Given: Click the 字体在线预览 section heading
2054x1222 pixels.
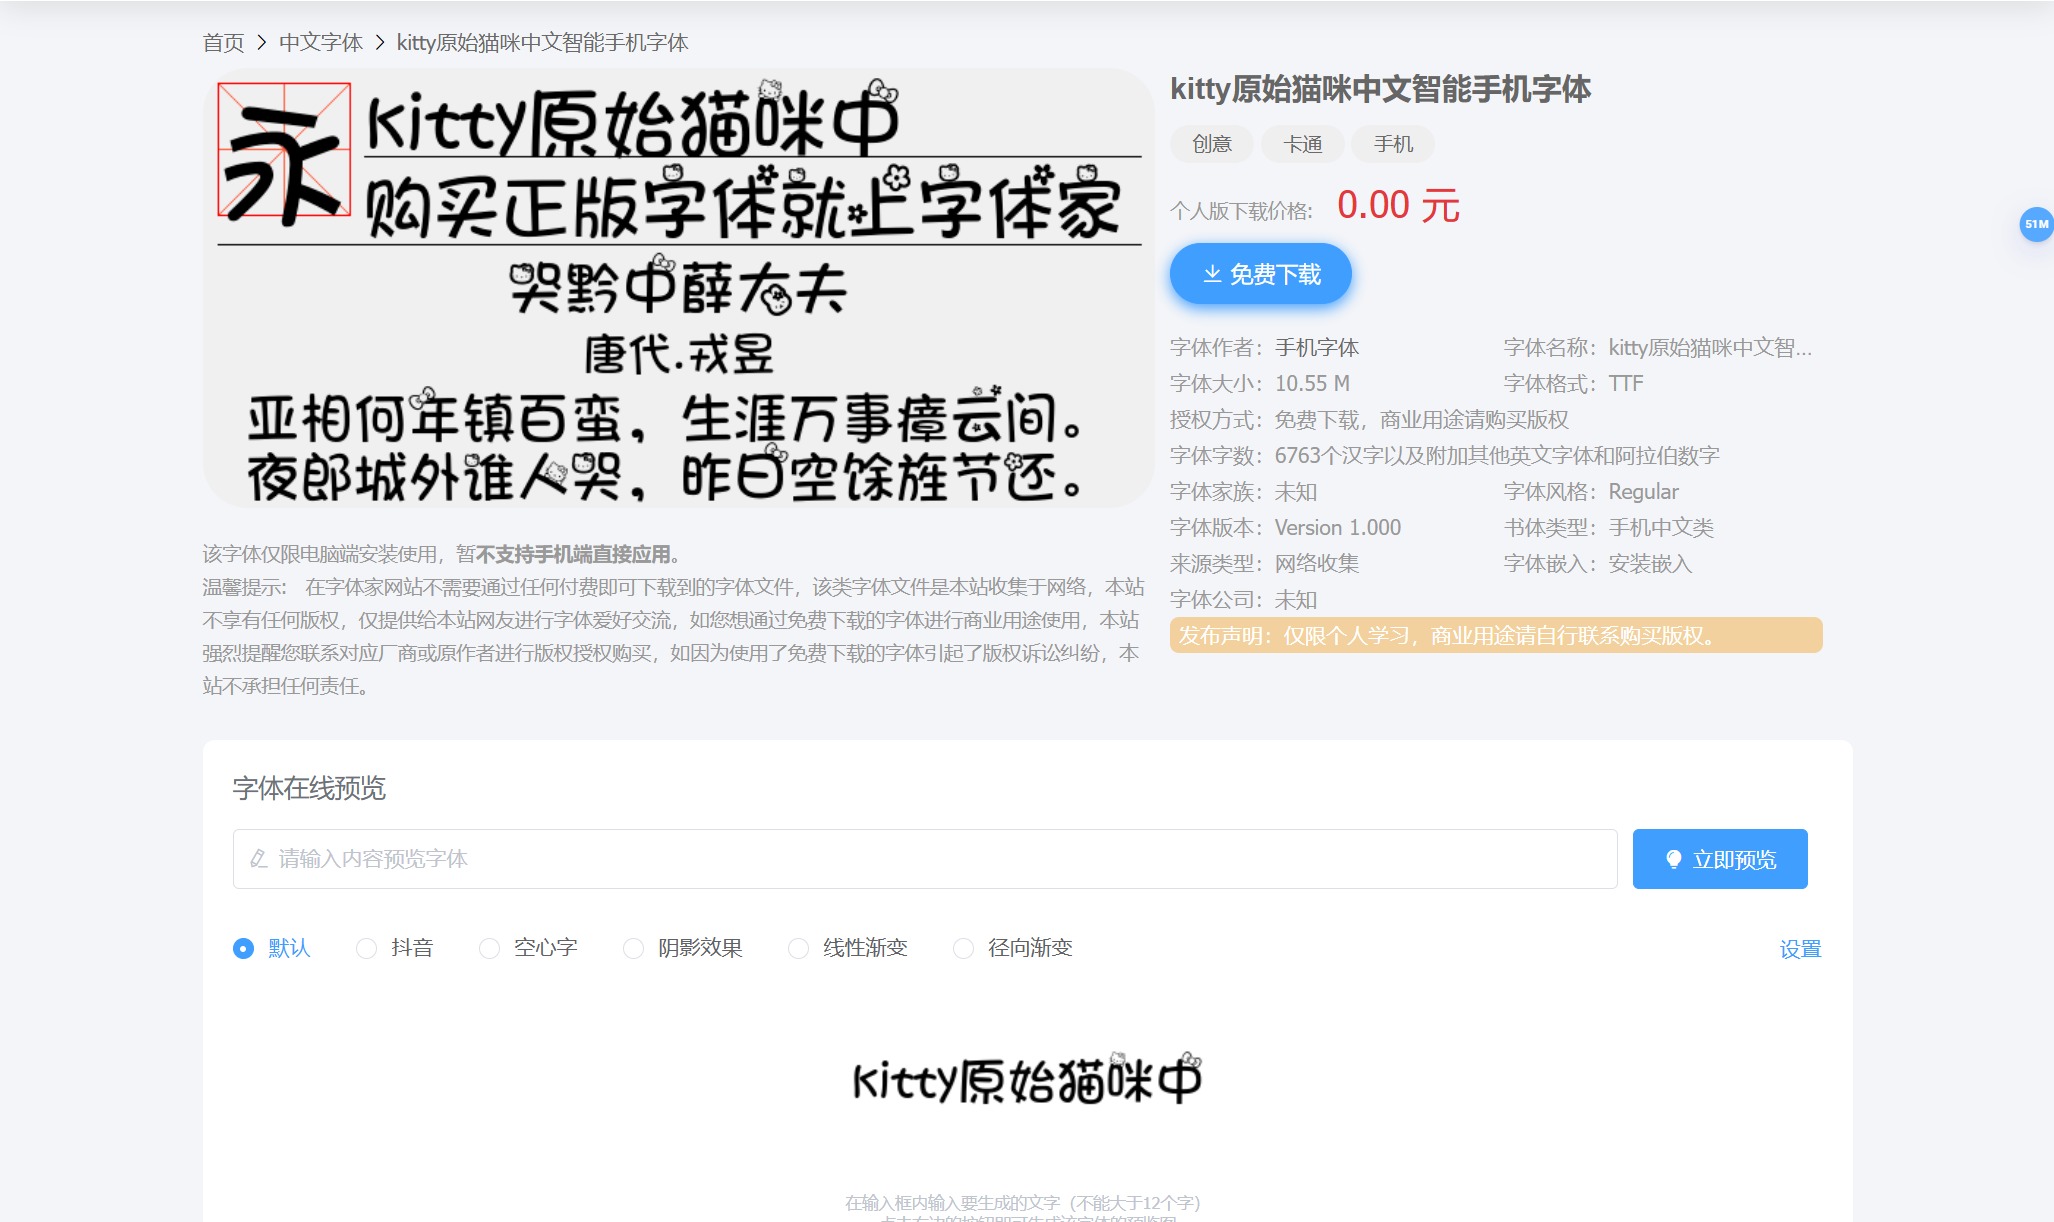Looking at the screenshot, I should click(309, 788).
